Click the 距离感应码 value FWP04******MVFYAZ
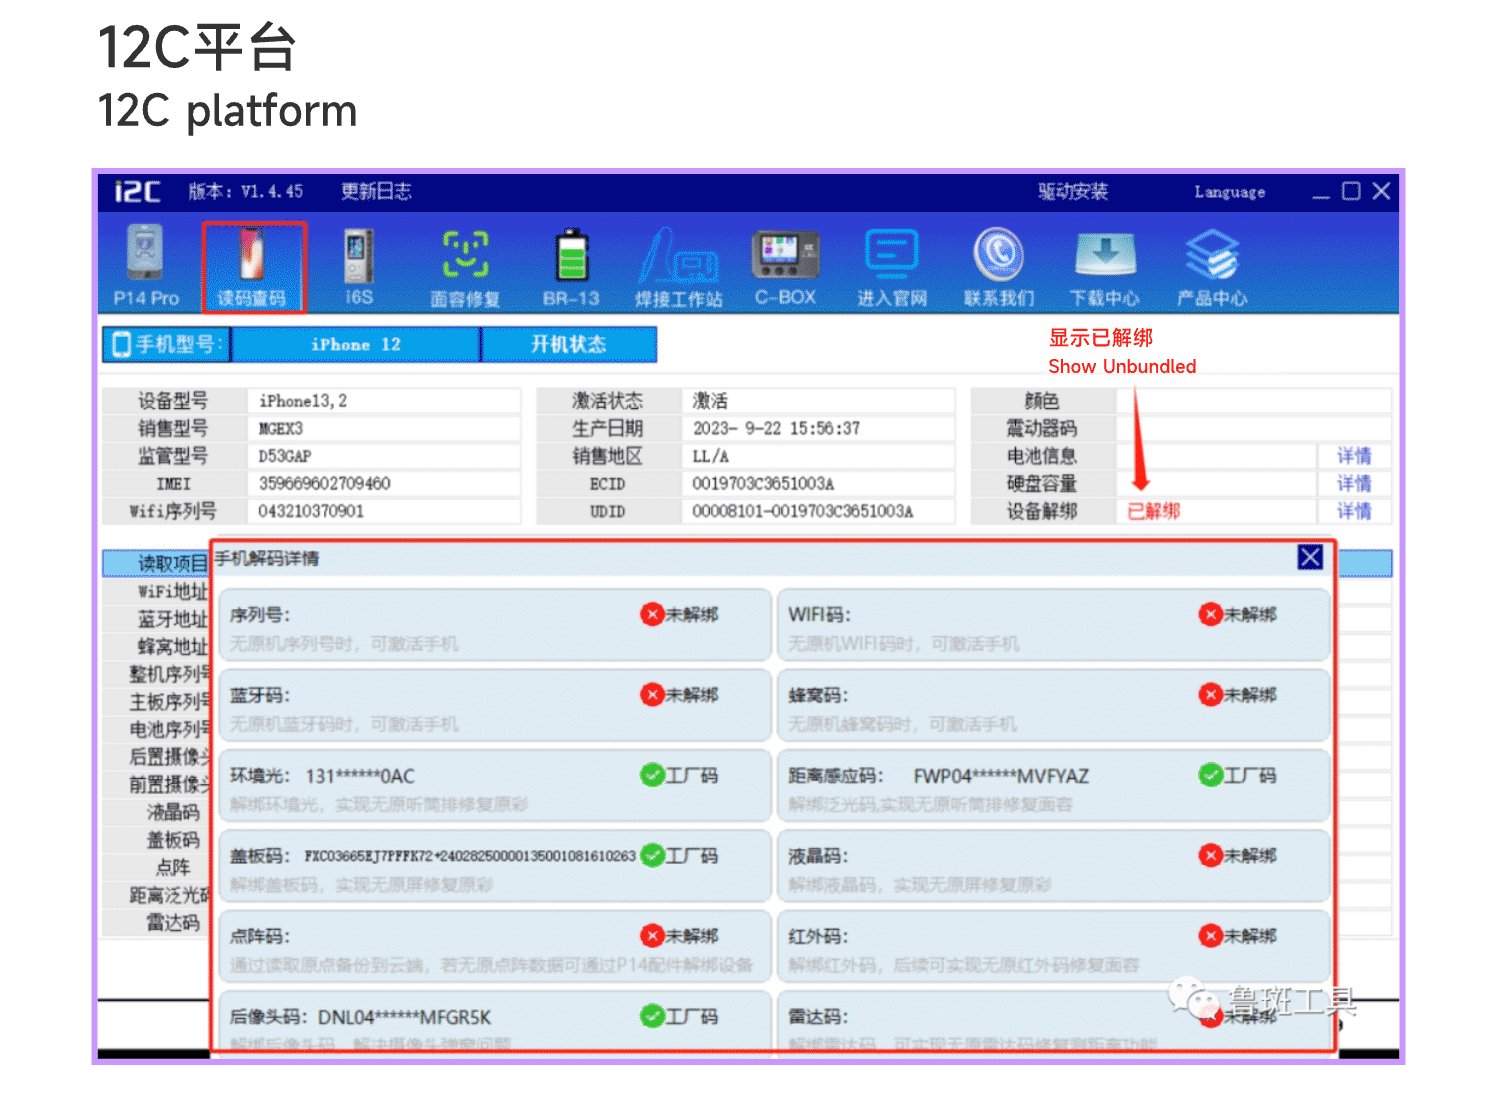Image resolution: width=1500 pixels, height=1095 pixels. pyautogui.click(x=1001, y=776)
